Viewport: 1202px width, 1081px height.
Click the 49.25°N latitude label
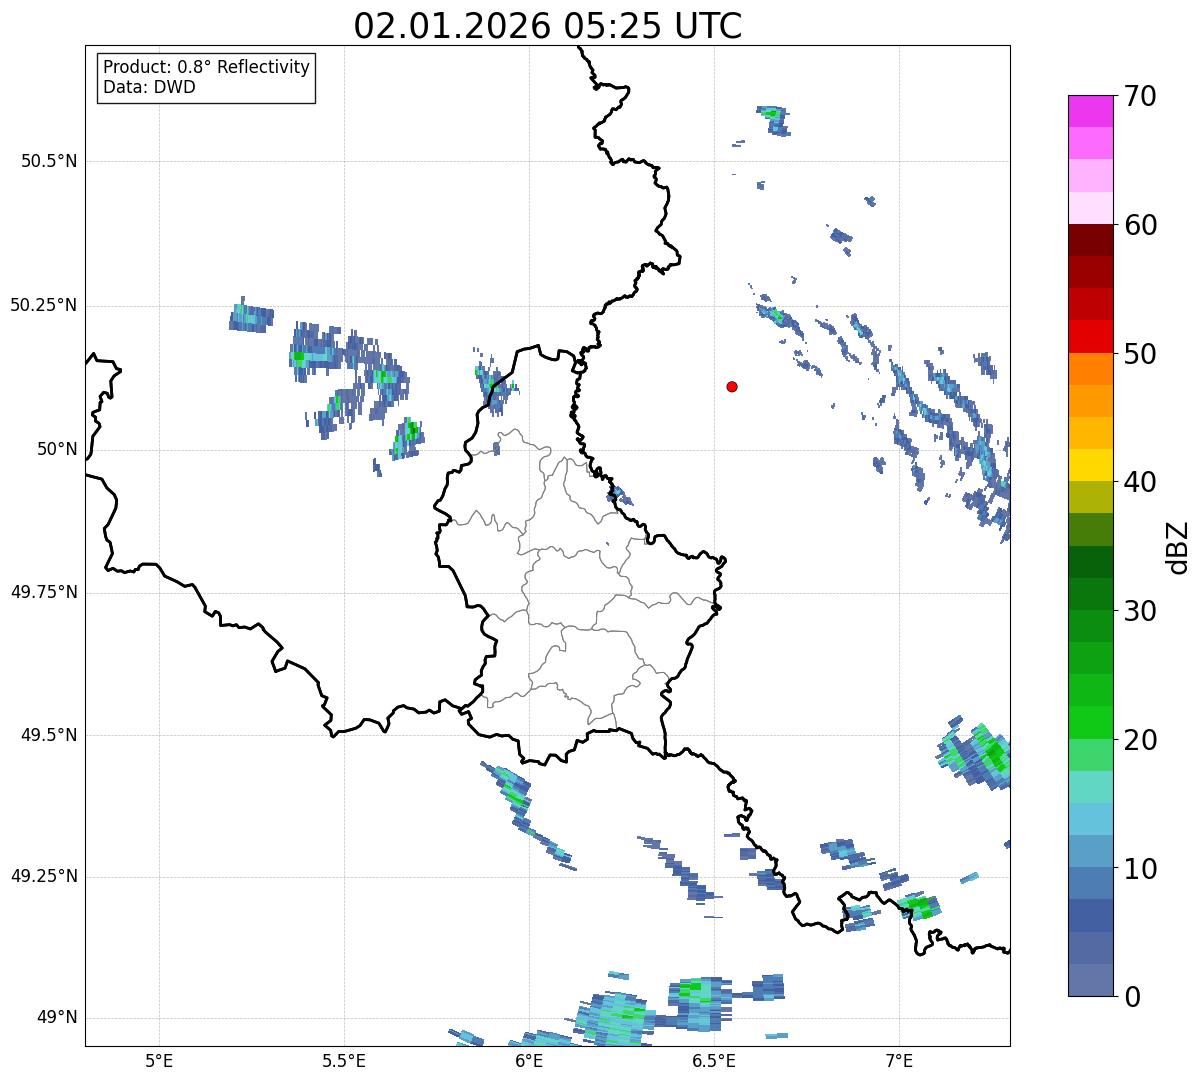point(44,876)
